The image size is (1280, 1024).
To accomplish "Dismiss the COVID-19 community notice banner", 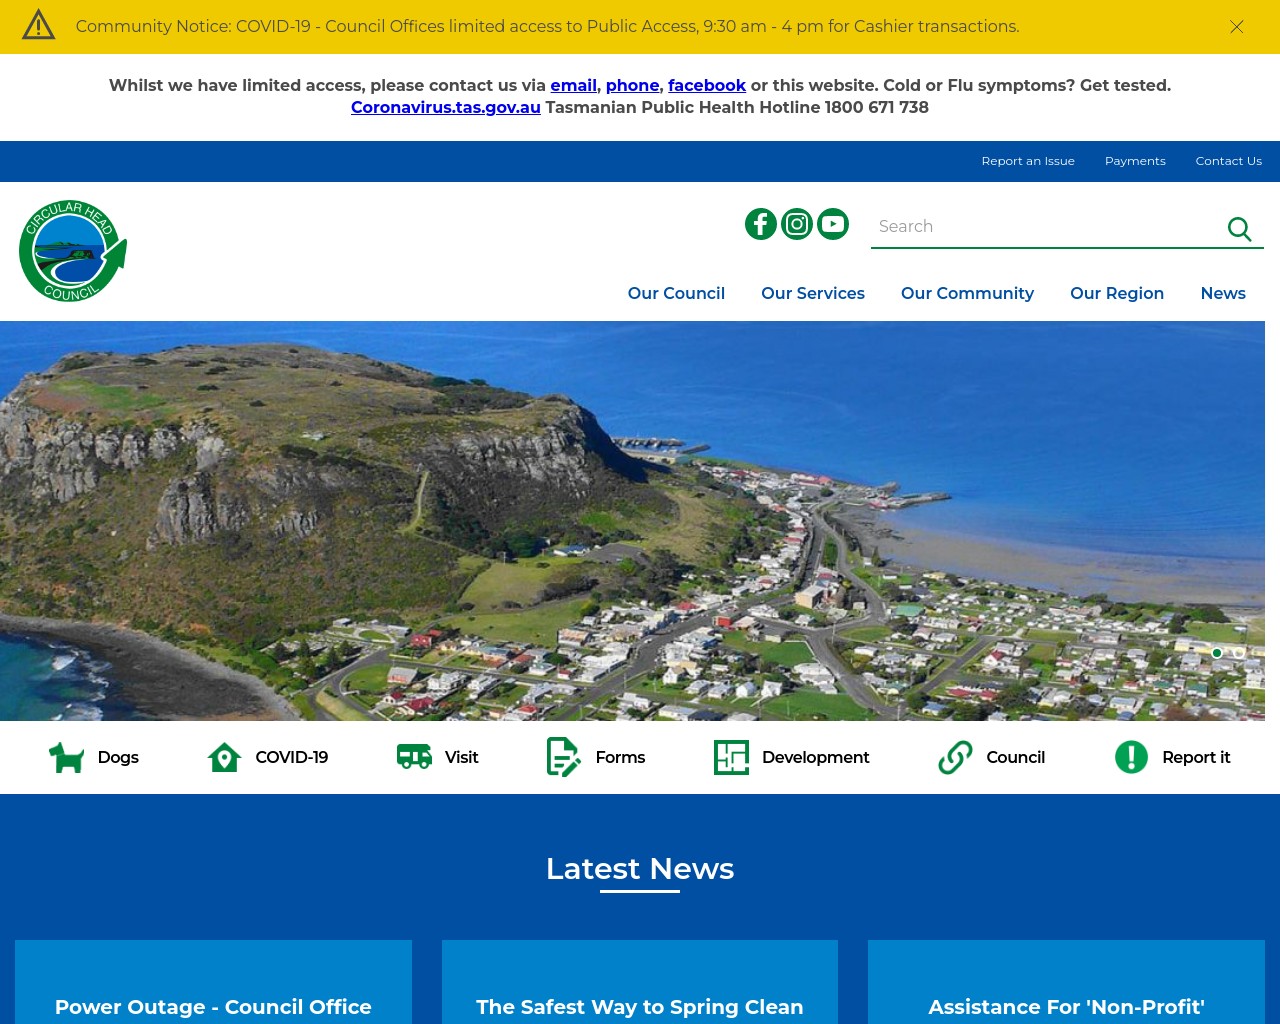I will pyautogui.click(x=1237, y=27).
